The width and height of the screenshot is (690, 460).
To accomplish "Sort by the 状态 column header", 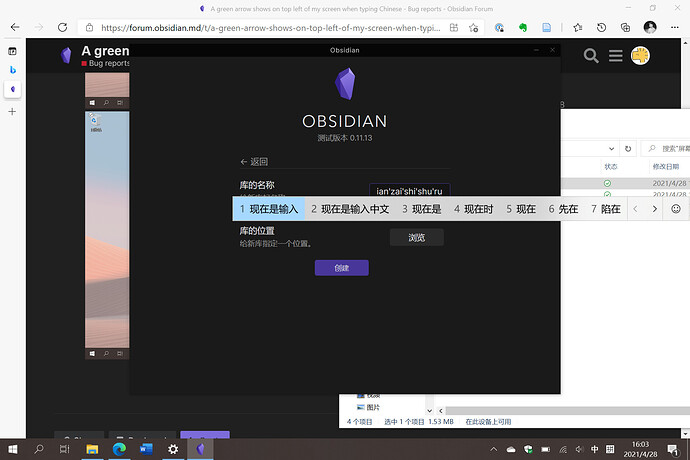I will coord(610,166).
